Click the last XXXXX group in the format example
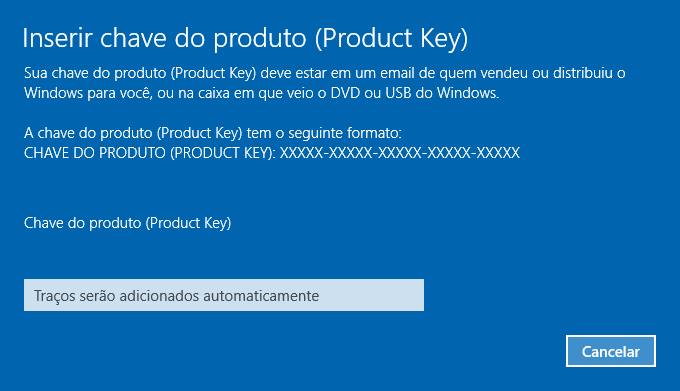This screenshot has width=680, height=391. [x=498, y=153]
